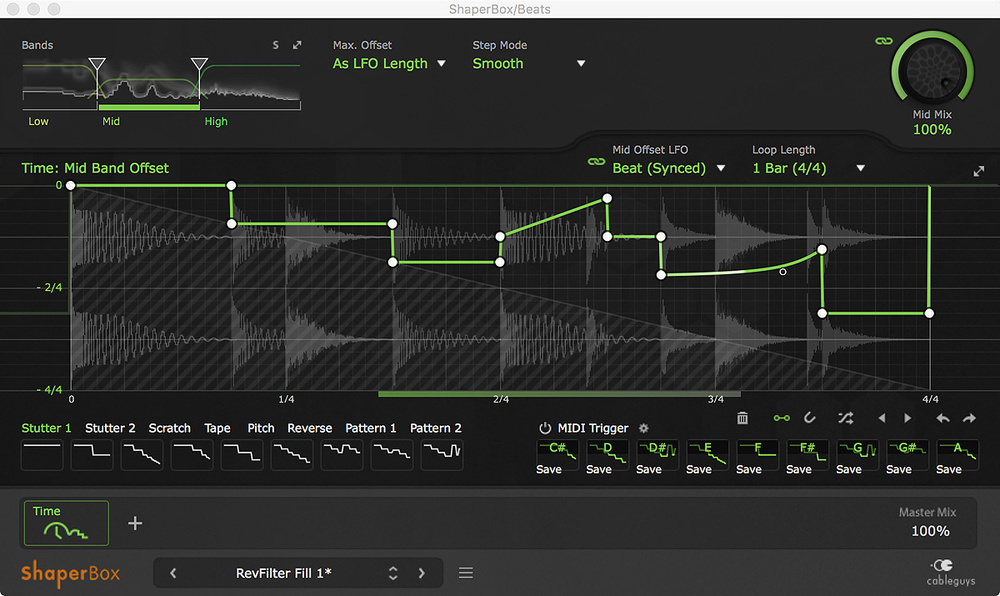
Task: Select the Time shaper tab
Action: click(66, 523)
